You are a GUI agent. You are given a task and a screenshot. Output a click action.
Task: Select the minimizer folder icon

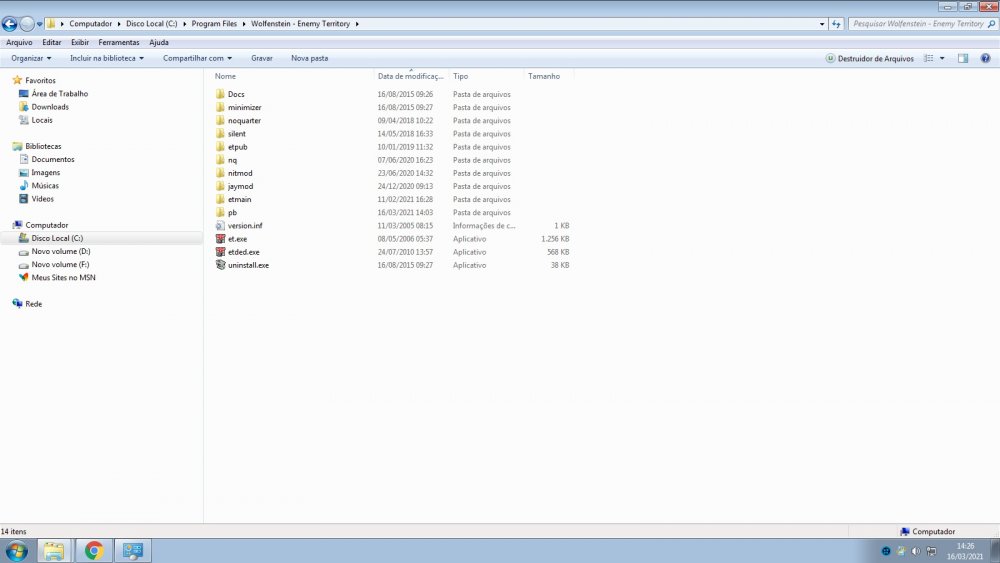point(220,107)
